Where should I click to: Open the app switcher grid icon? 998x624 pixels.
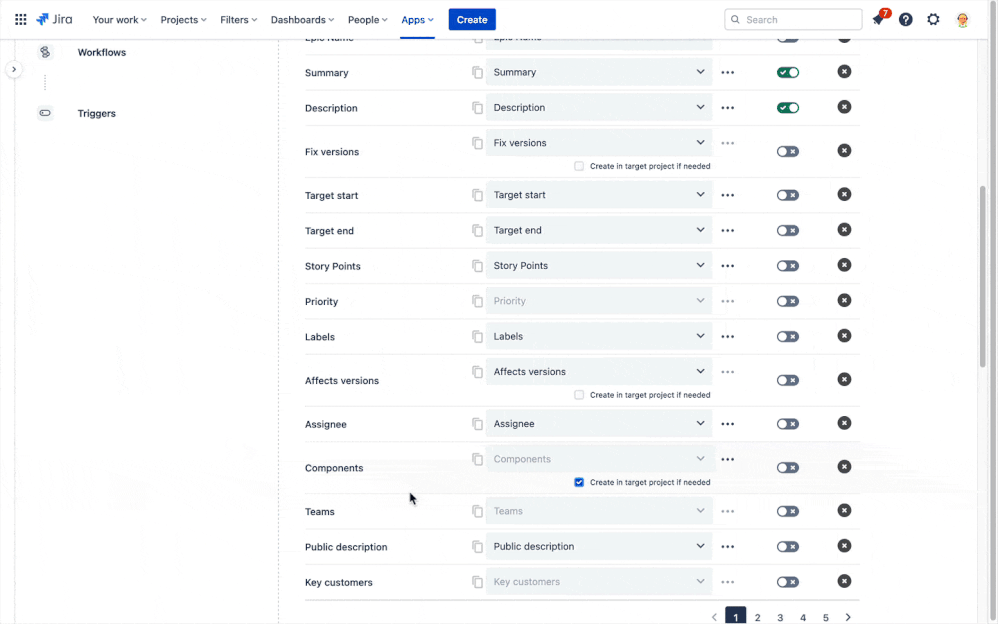[x=20, y=19]
